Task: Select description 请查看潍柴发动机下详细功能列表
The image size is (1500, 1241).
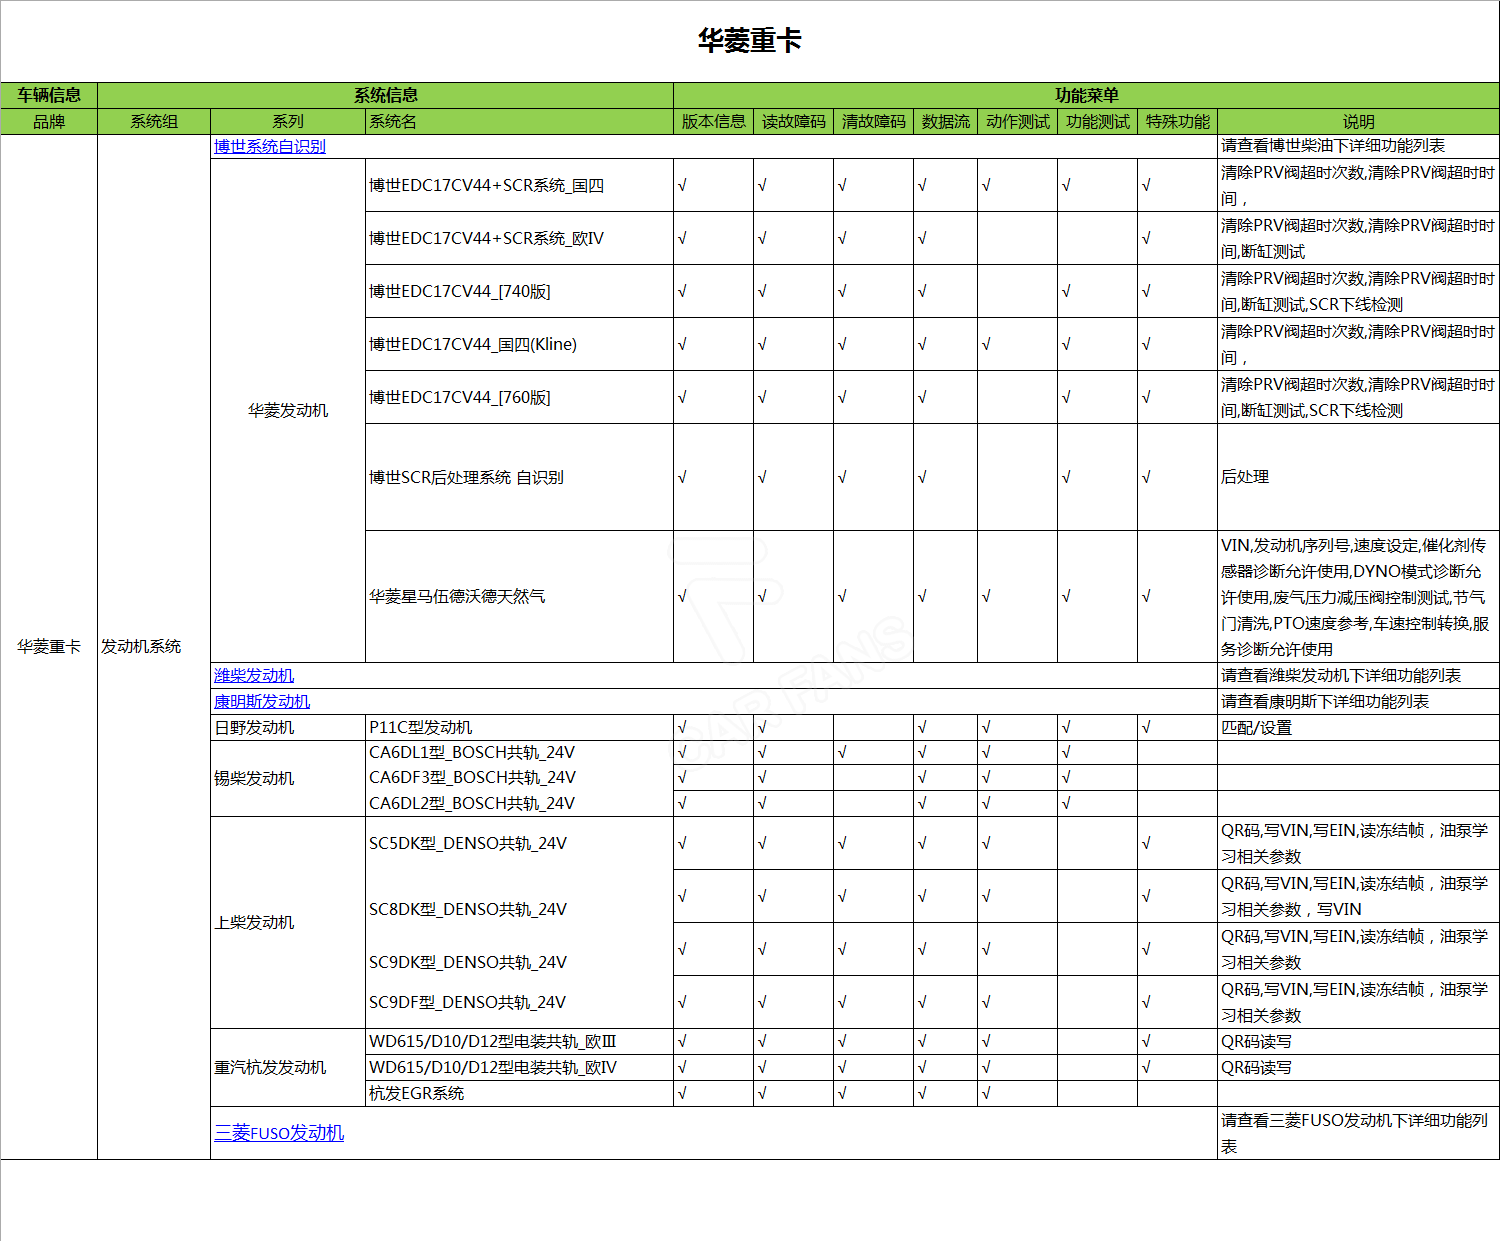Action: [x=1358, y=675]
